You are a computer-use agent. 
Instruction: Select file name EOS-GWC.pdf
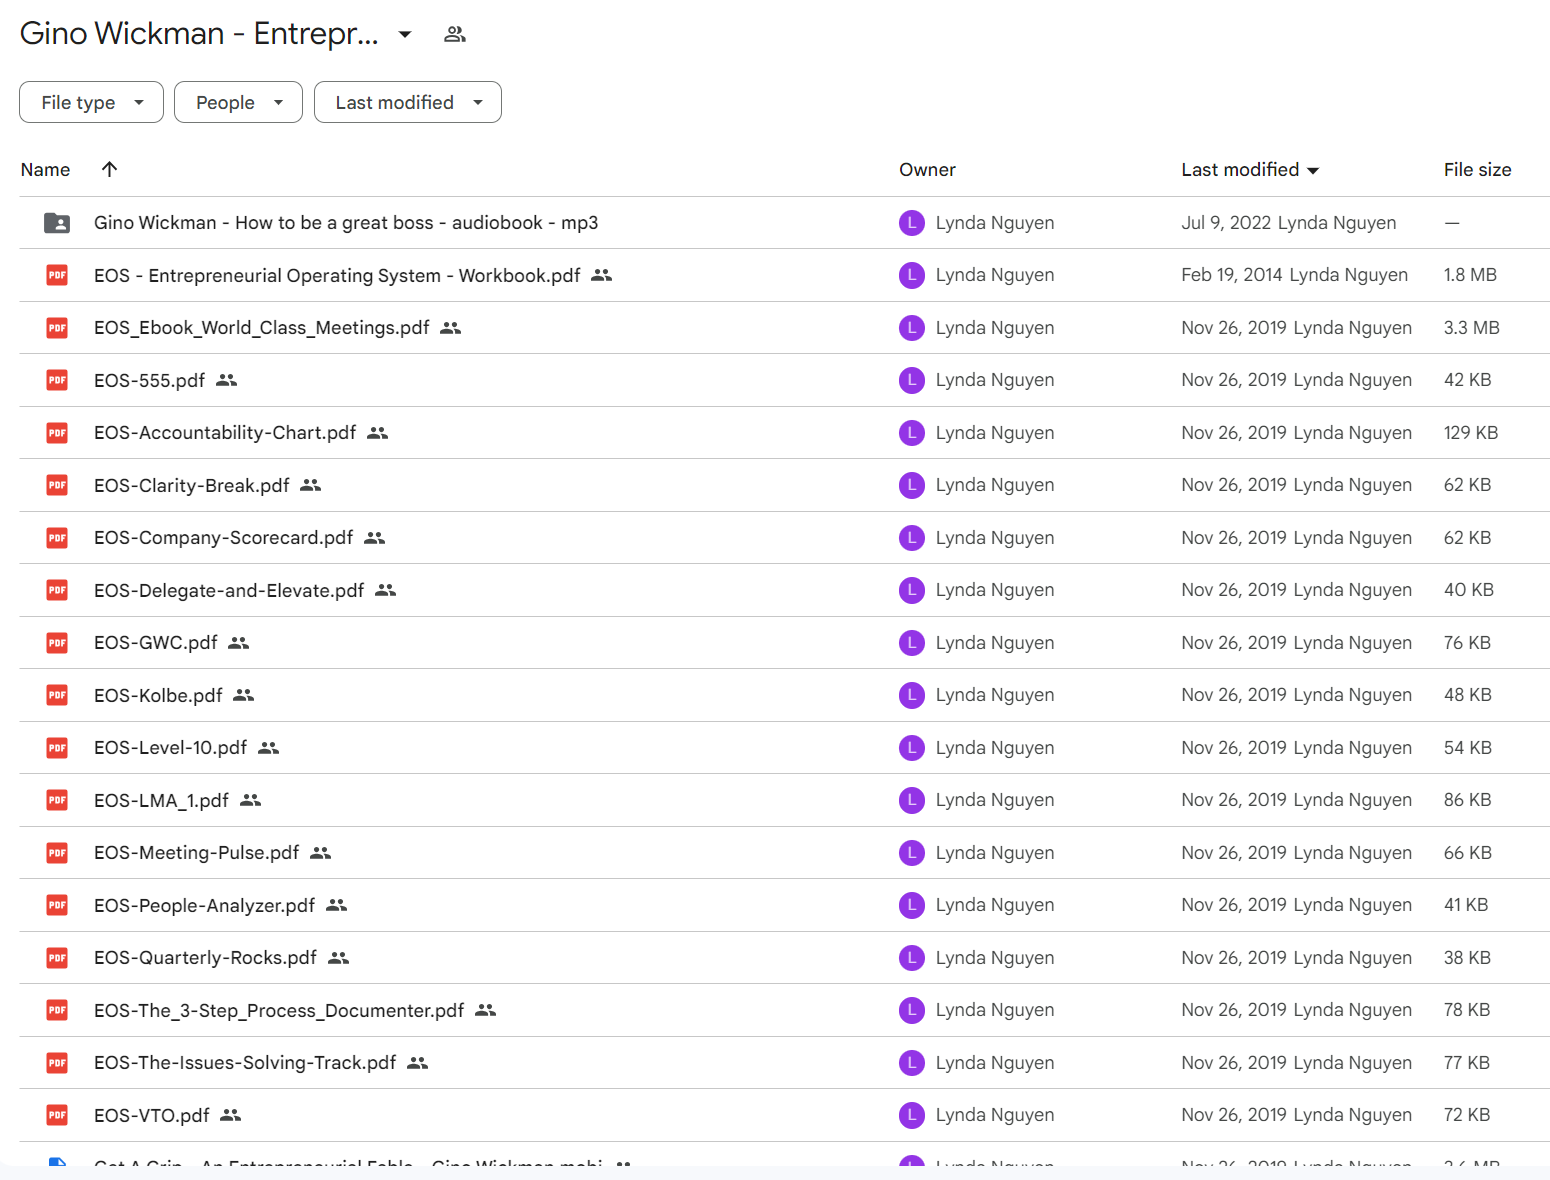click(x=156, y=643)
